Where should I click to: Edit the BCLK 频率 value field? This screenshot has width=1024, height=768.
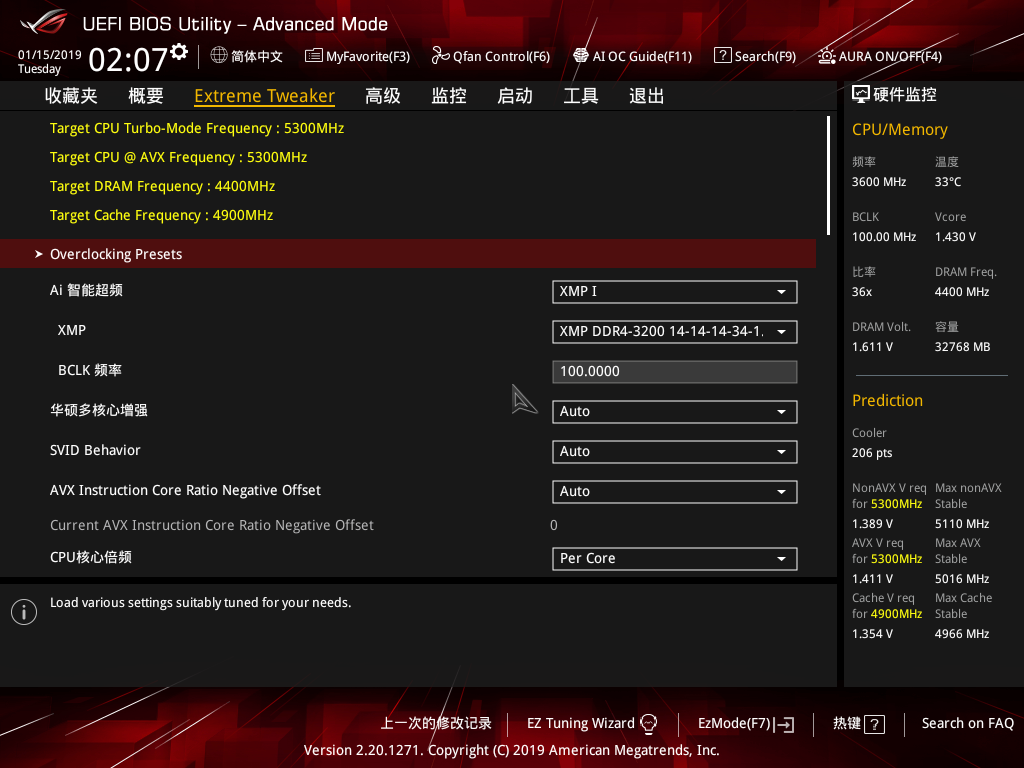674,371
